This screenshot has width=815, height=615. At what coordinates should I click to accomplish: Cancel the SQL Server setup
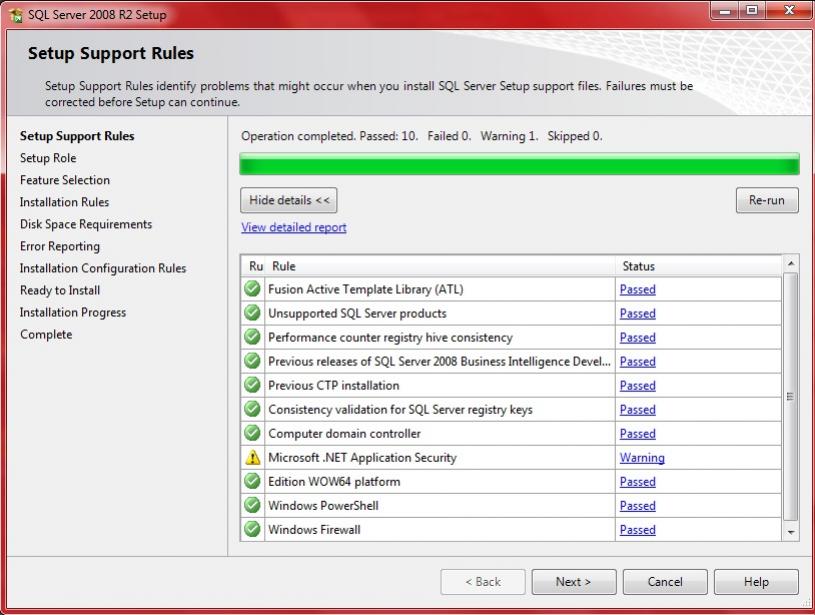665,582
